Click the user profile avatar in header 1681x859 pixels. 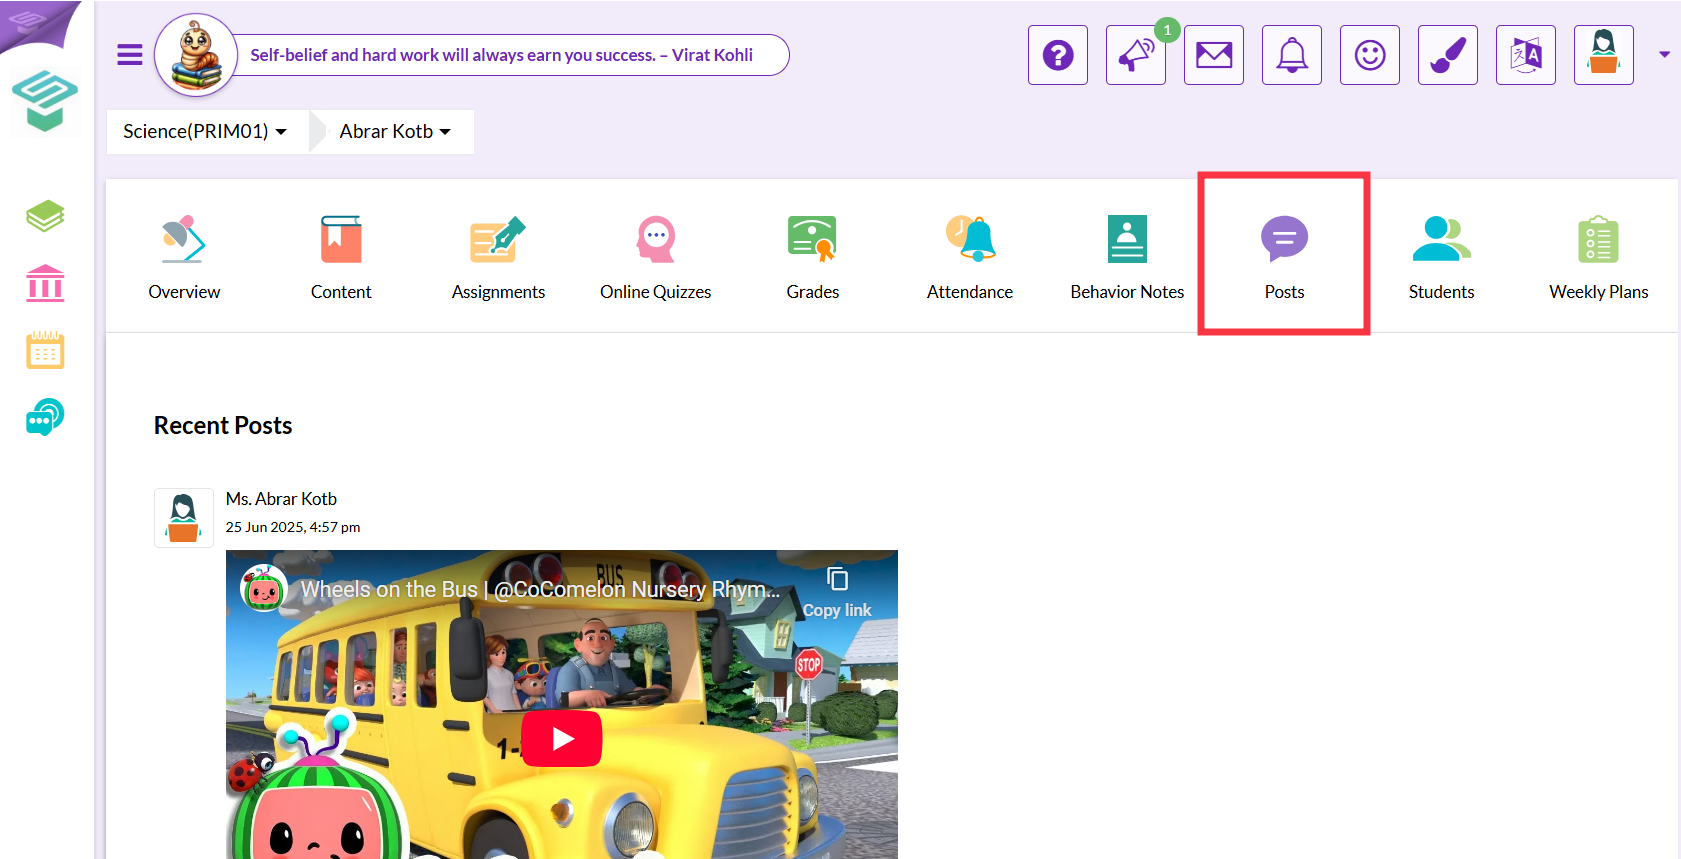pyautogui.click(x=1604, y=55)
